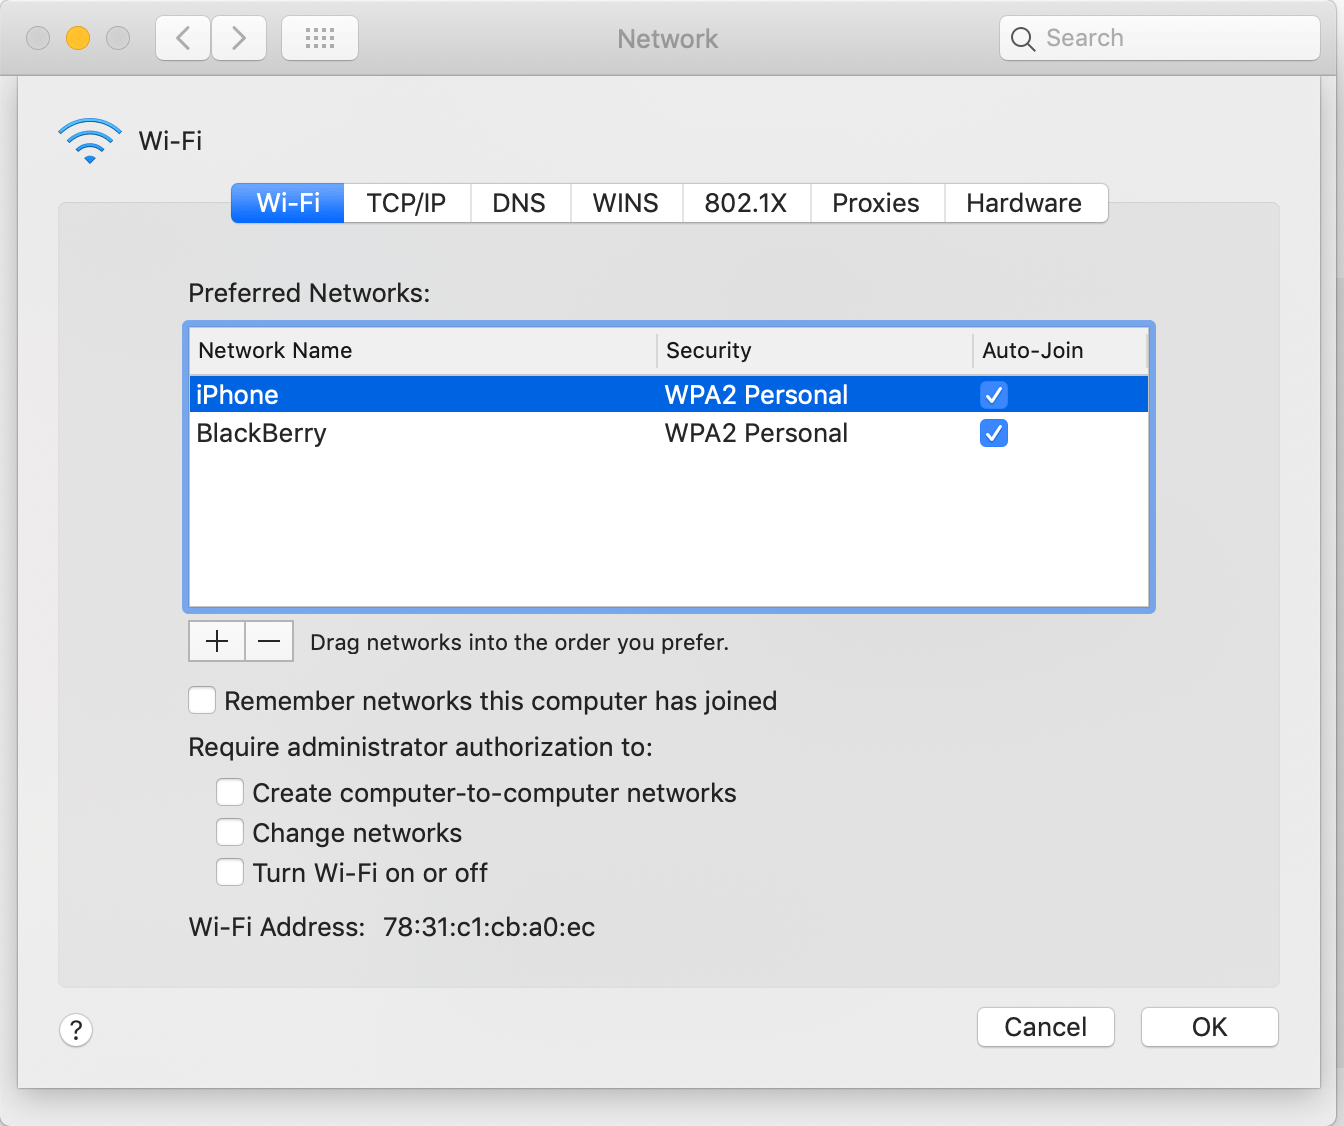Check Create computer-to-computer networks

[229, 792]
